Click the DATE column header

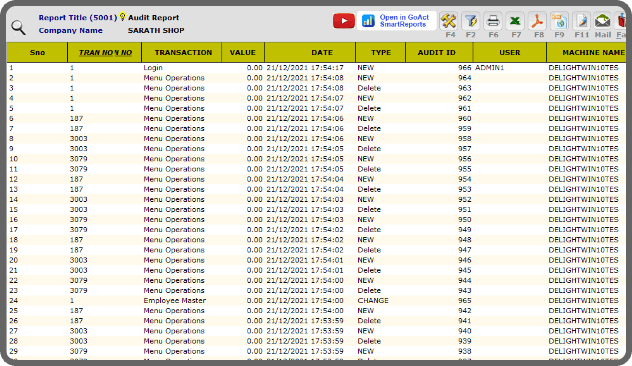click(322, 52)
